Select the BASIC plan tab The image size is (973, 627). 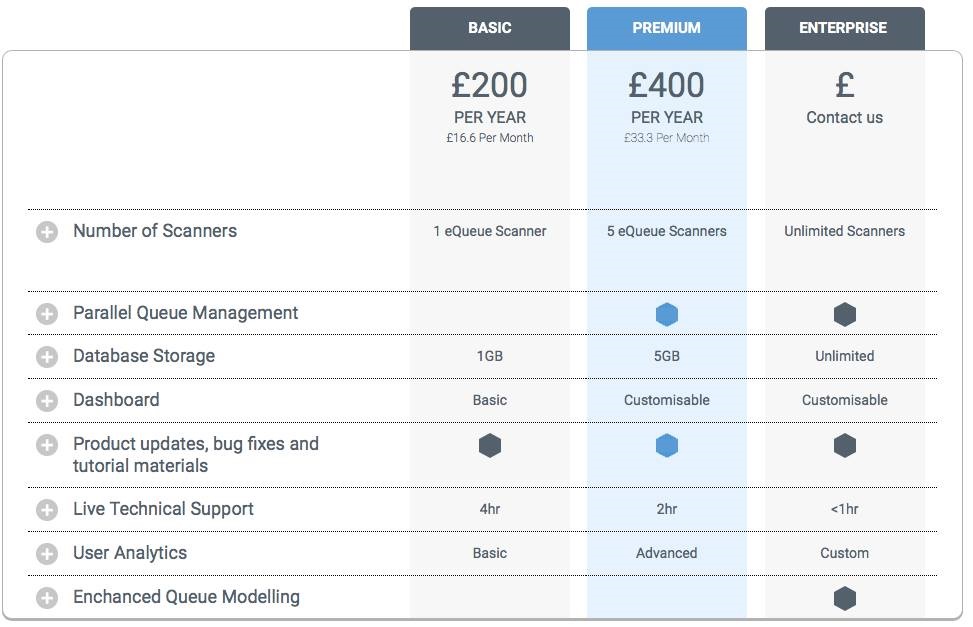[490, 29]
